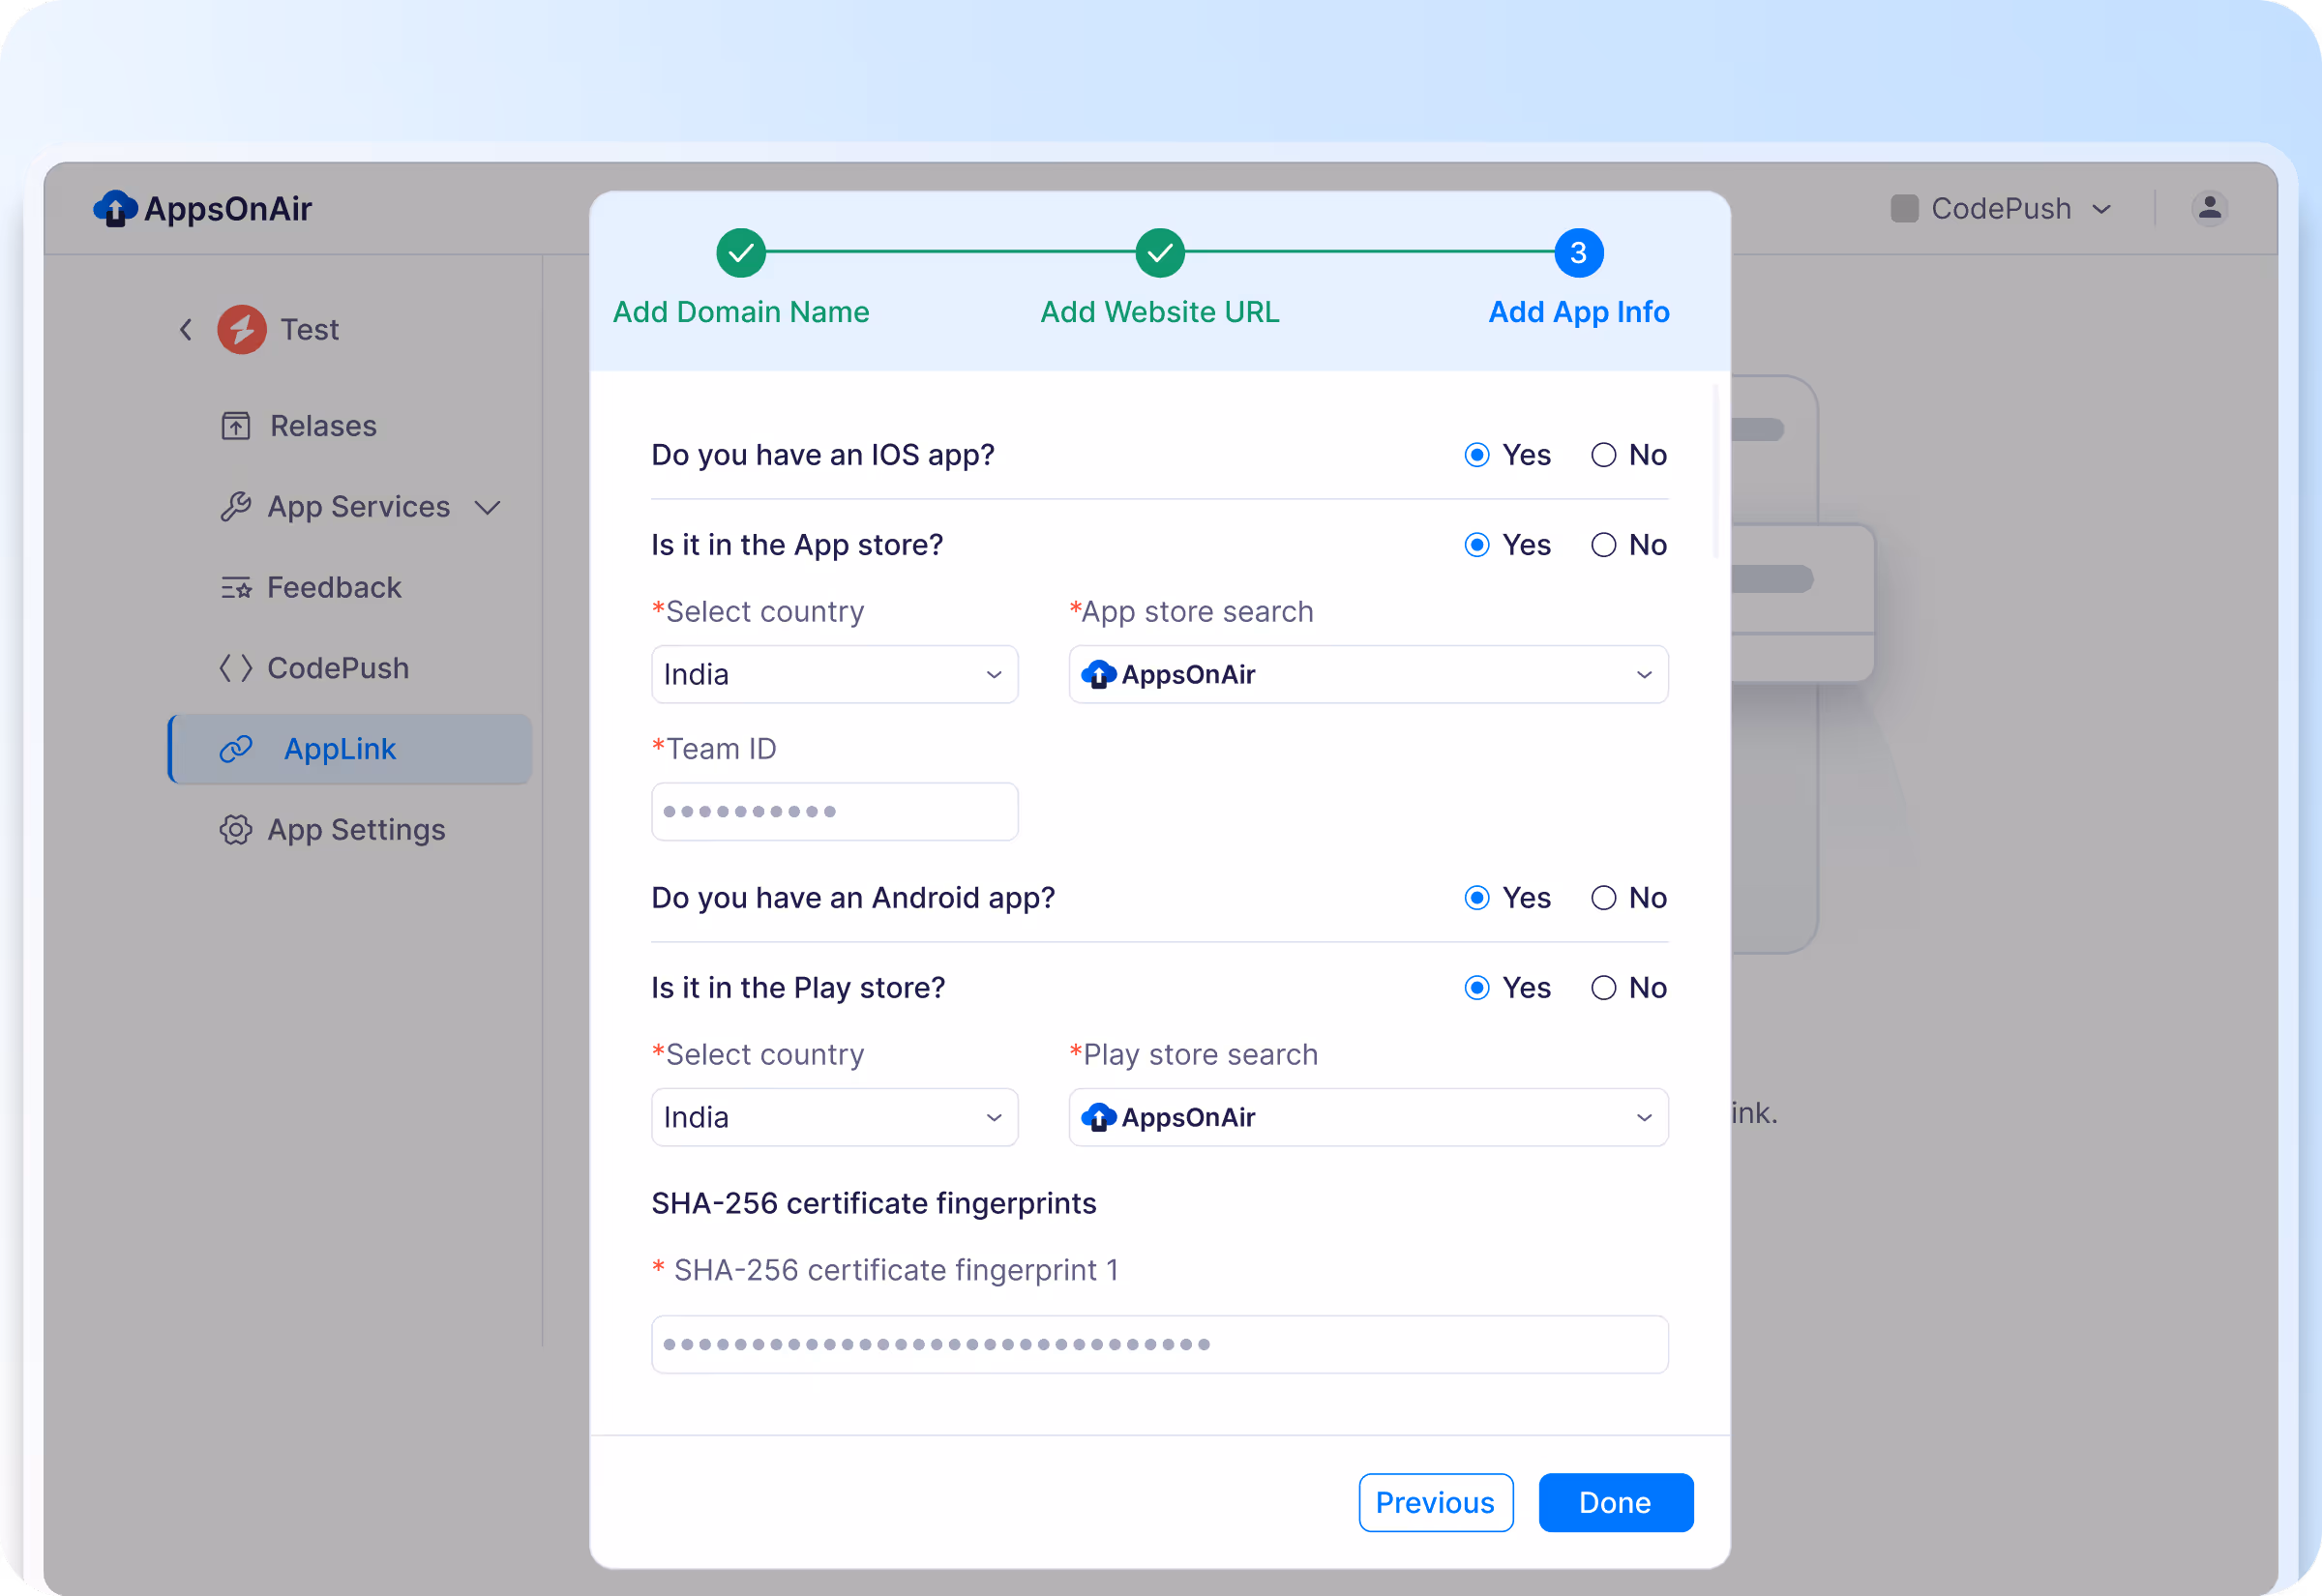Open AppLink in the sidebar
The image size is (2322, 1596).
tap(350, 749)
